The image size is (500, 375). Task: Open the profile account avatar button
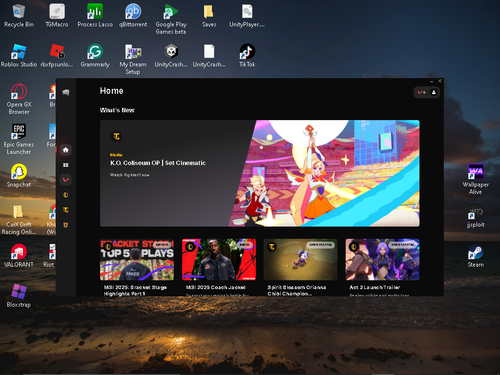[434, 92]
